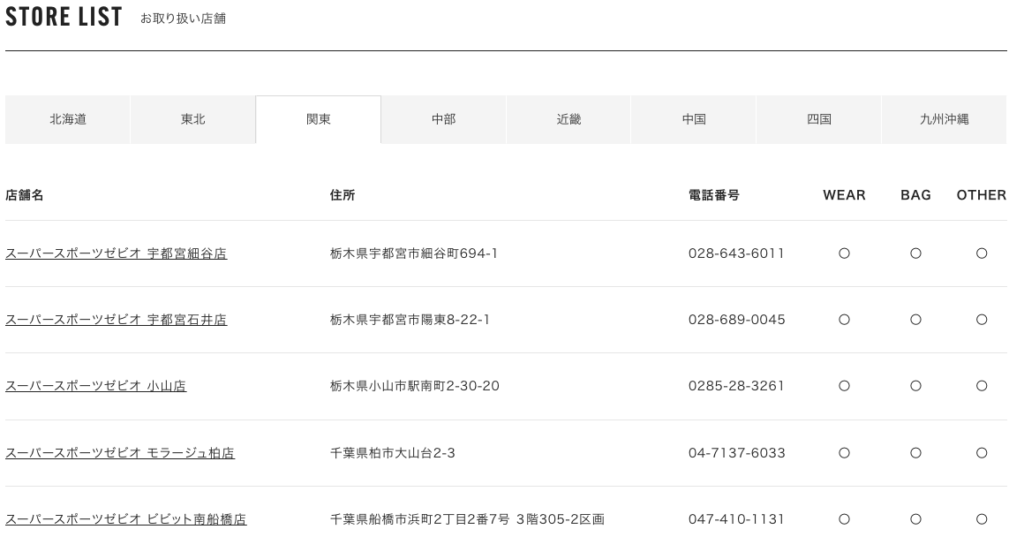The height and width of the screenshot is (552, 1024).
Task: Click OTHER circle mark for 宇都宮石井店
Action: pos(982,320)
